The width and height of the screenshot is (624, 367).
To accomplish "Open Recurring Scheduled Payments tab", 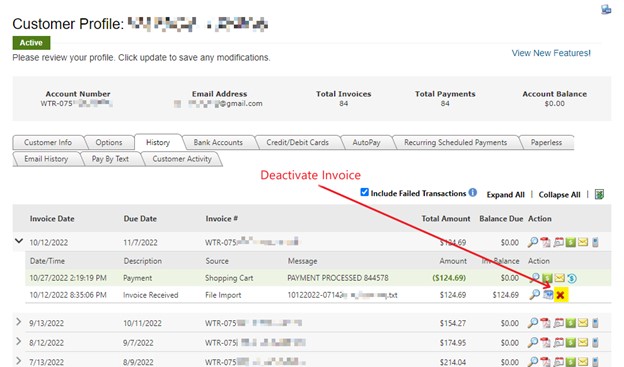I will click(x=455, y=143).
